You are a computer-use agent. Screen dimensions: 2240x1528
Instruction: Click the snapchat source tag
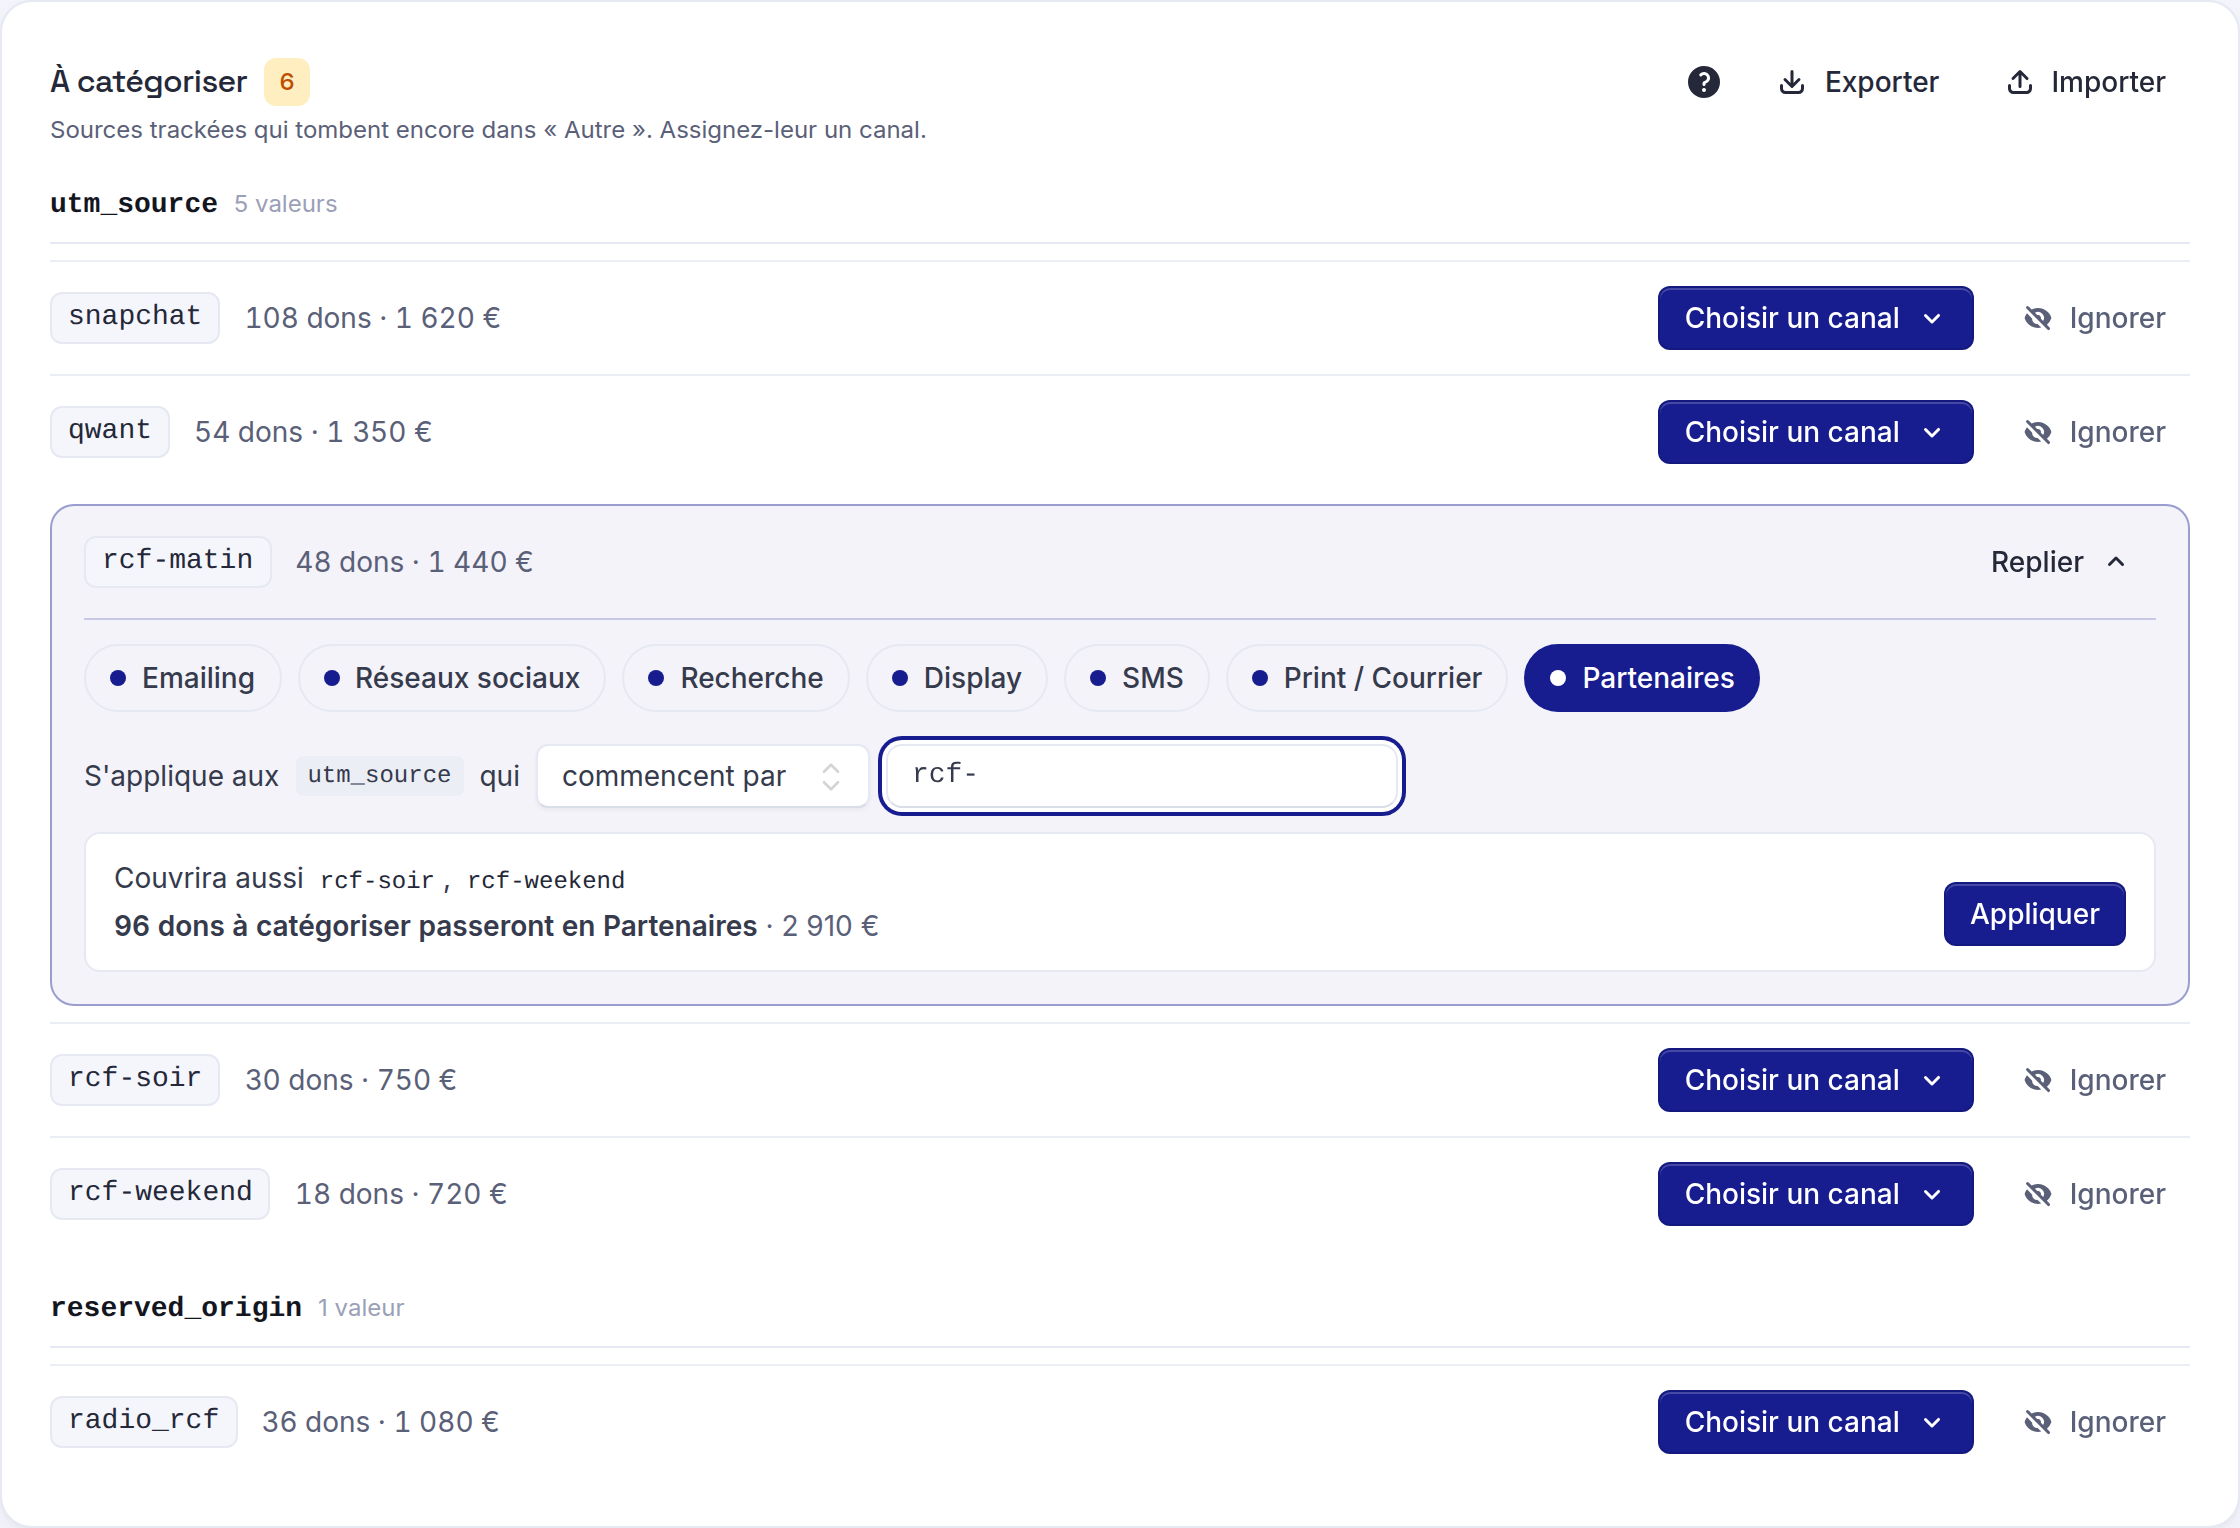tap(135, 317)
